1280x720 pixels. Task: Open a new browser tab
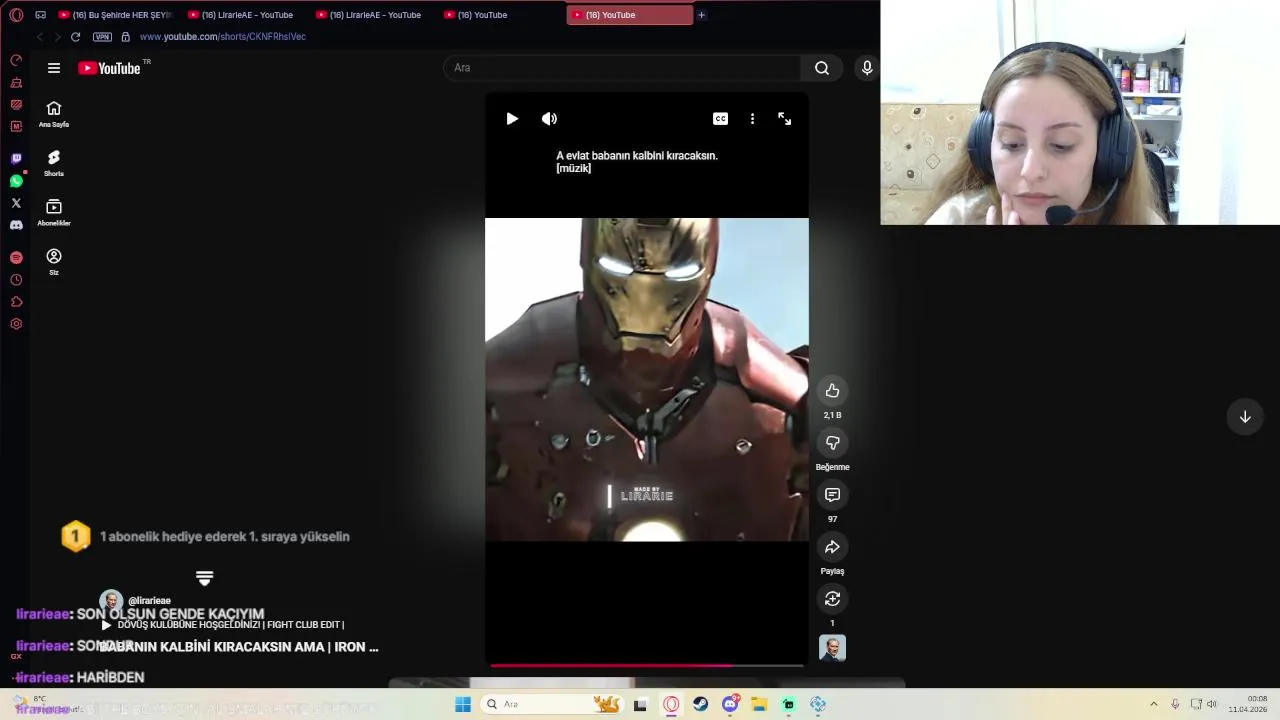pos(701,15)
